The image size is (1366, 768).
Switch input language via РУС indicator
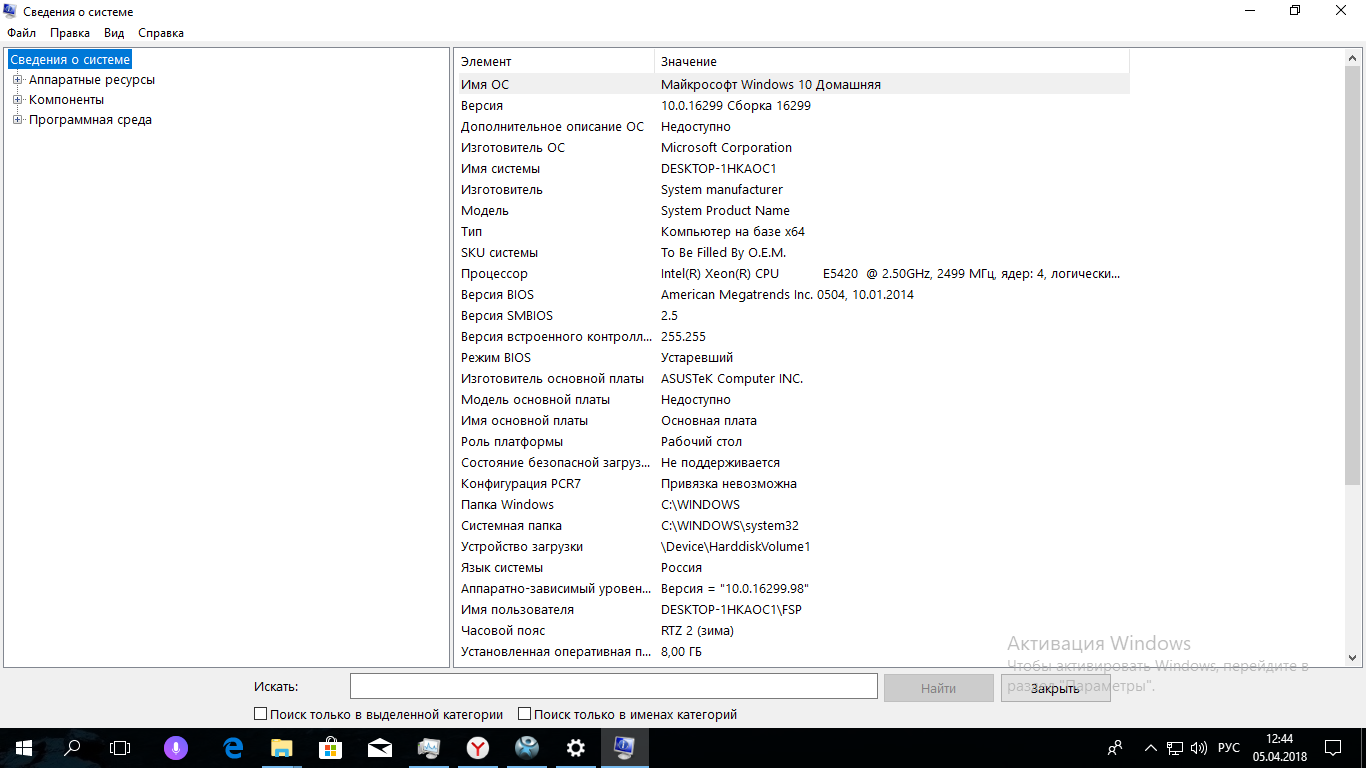pyautogui.click(x=1229, y=748)
